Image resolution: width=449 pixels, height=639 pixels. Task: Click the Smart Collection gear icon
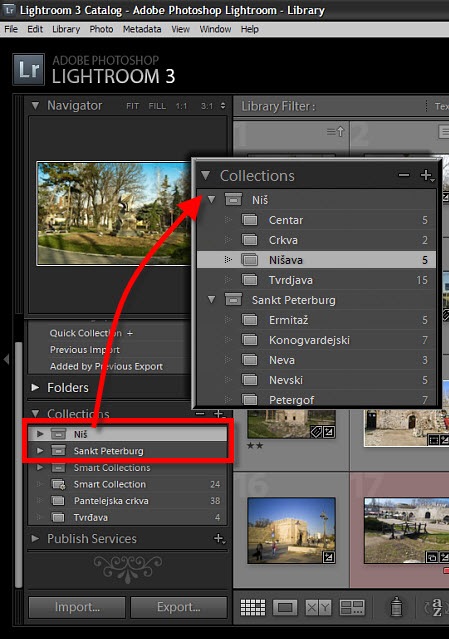click(x=58, y=484)
